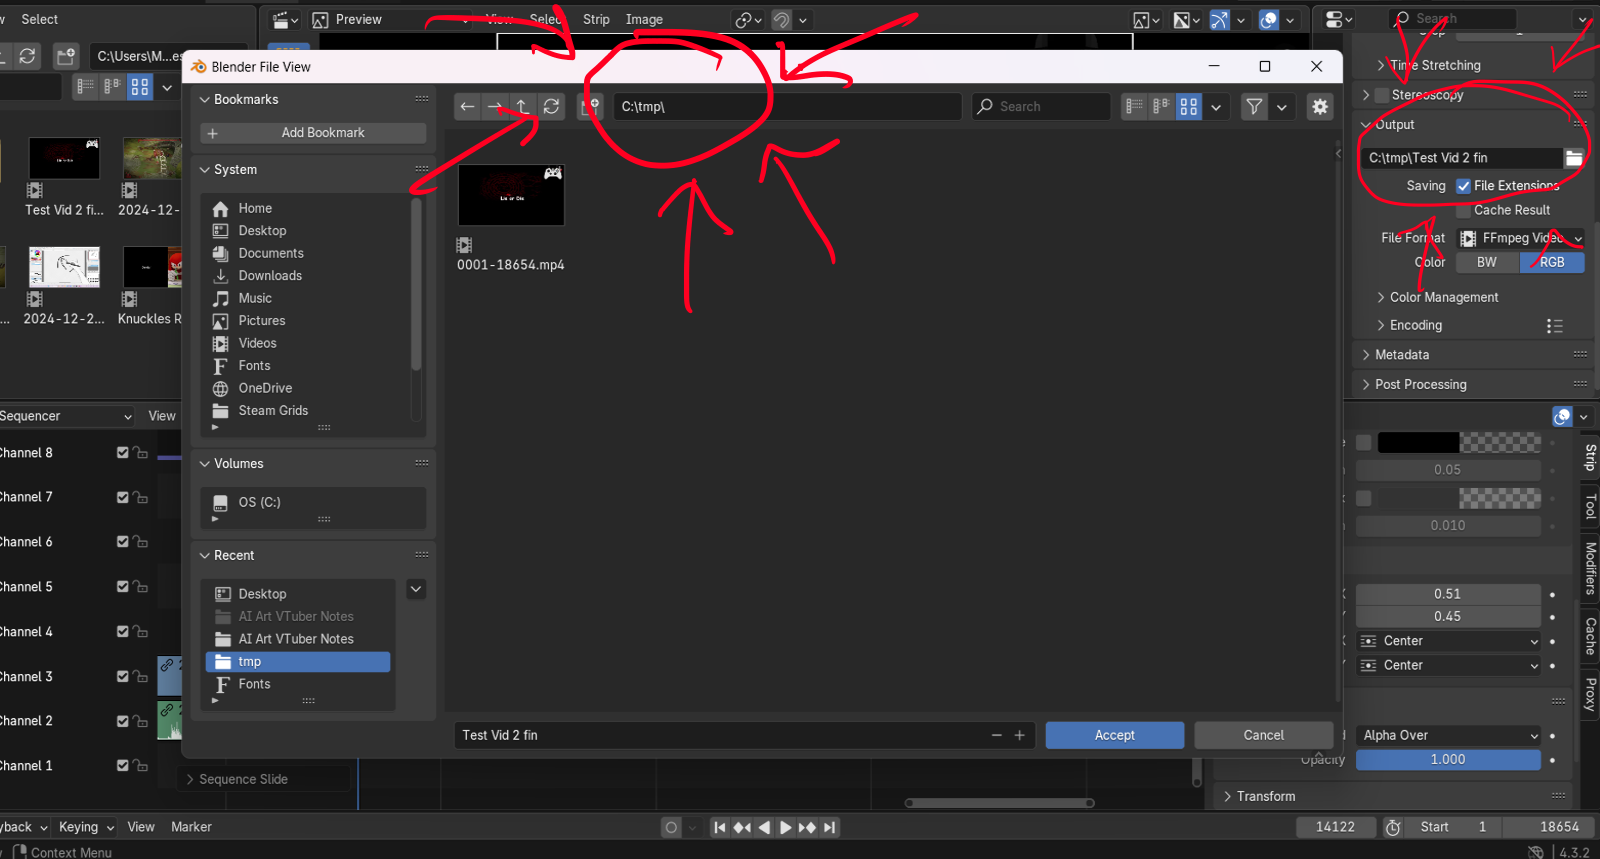Open Marker menu in timeline

[x=191, y=827]
